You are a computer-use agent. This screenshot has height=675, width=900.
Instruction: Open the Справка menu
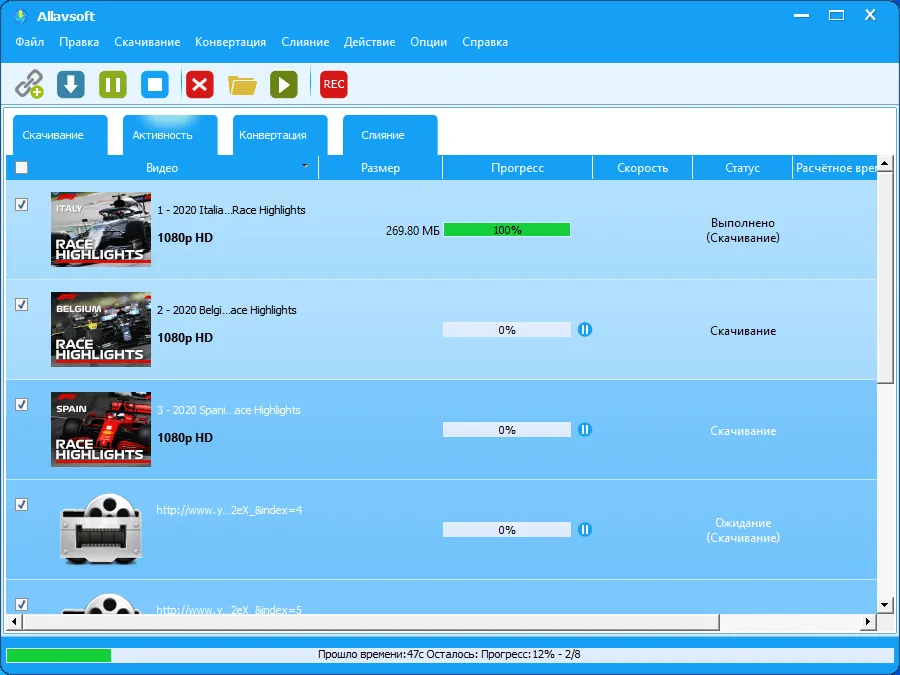point(485,42)
